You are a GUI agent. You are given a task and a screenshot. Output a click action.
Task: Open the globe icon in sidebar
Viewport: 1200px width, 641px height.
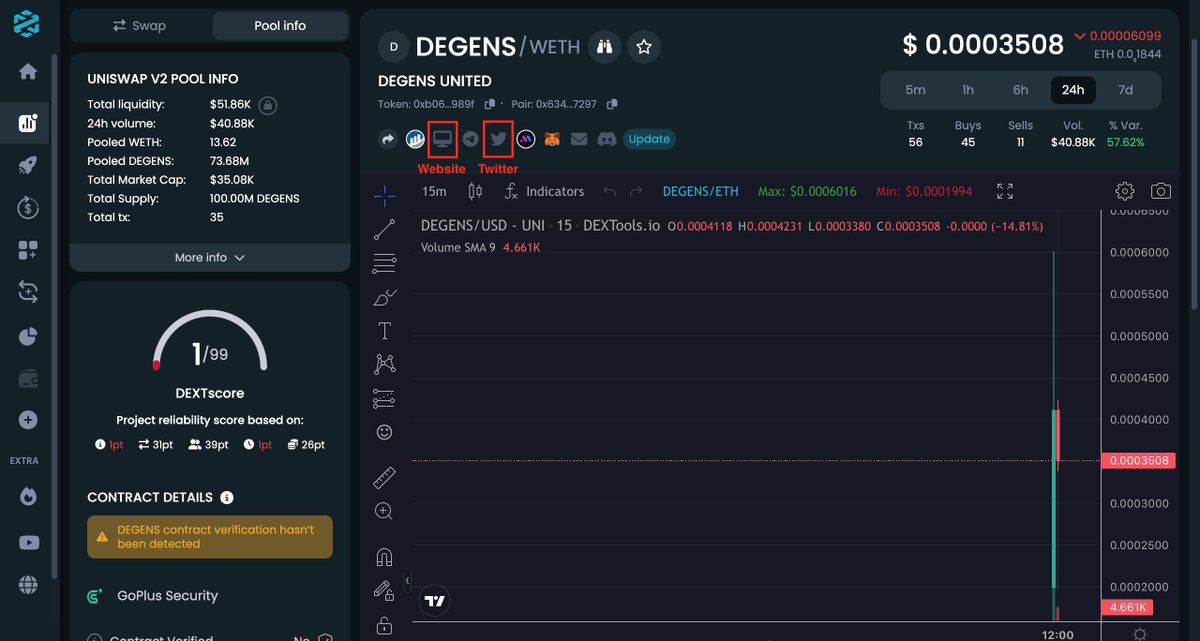27,585
